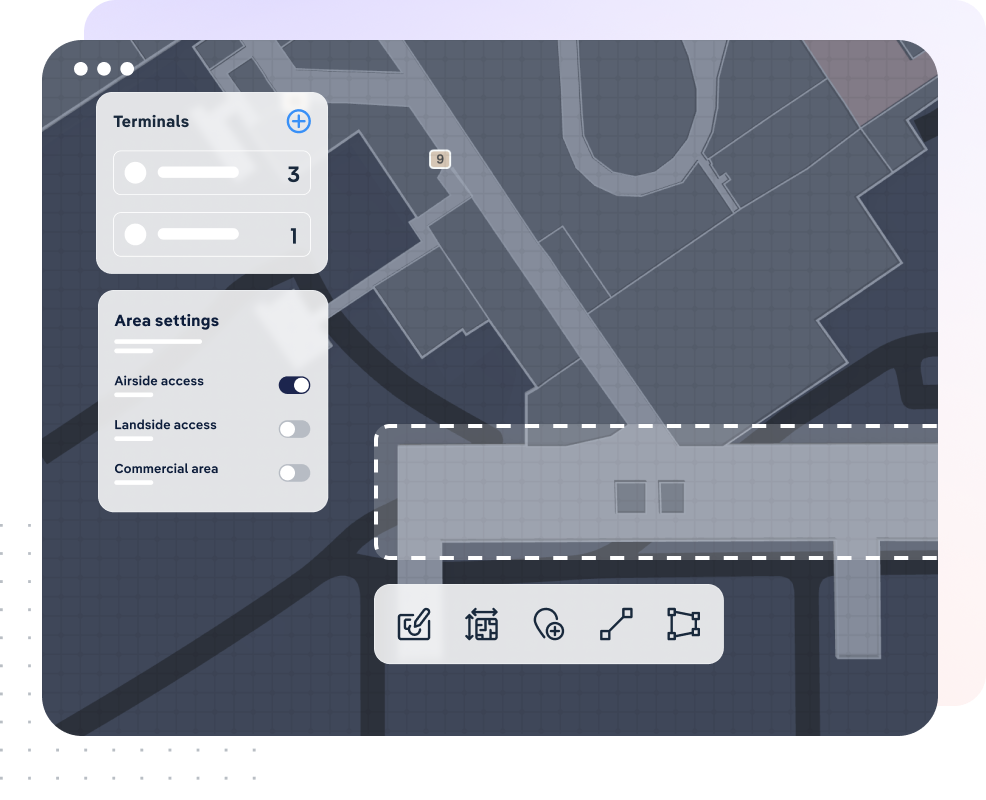Image resolution: width=986 pixels, height=800 pixels.
Task: Click the right square inside dashed selection
Action: [672, 497]
